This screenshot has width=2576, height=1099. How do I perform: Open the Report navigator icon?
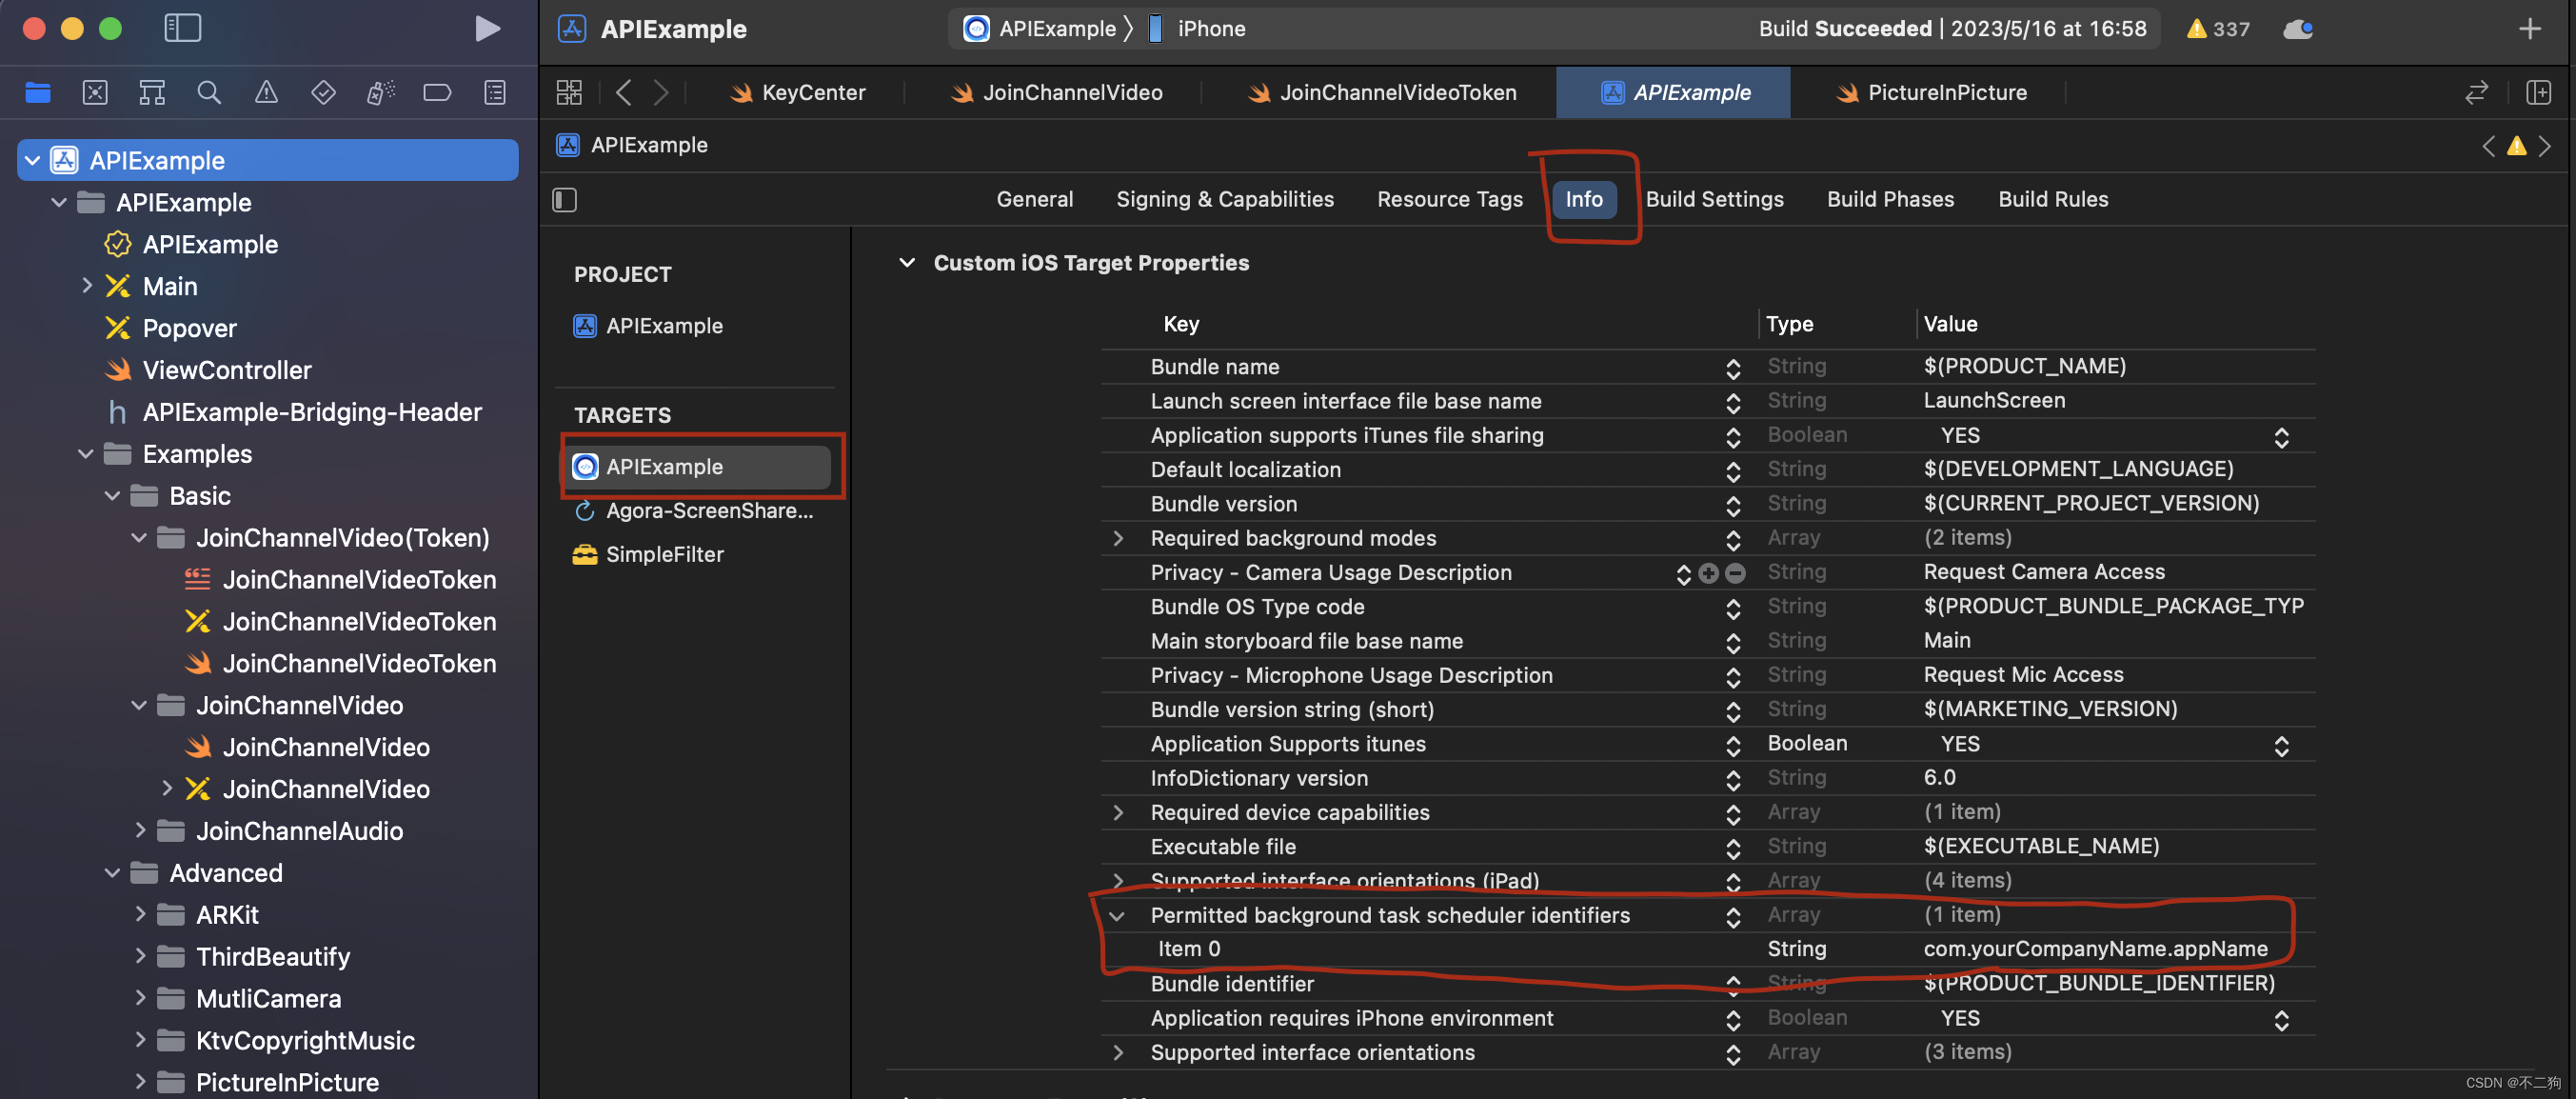coord(495,93)
